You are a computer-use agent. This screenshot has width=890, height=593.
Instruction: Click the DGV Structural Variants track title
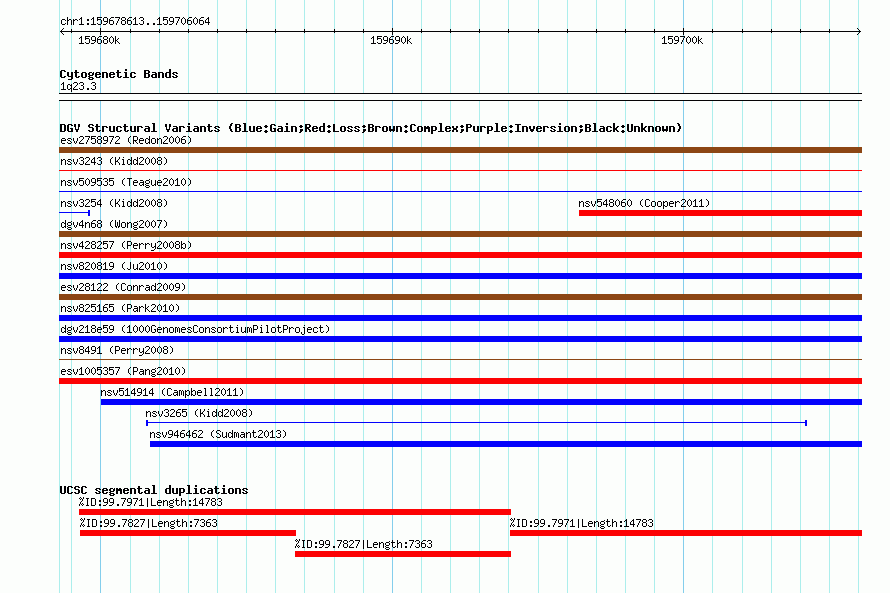tap(371, 128)
